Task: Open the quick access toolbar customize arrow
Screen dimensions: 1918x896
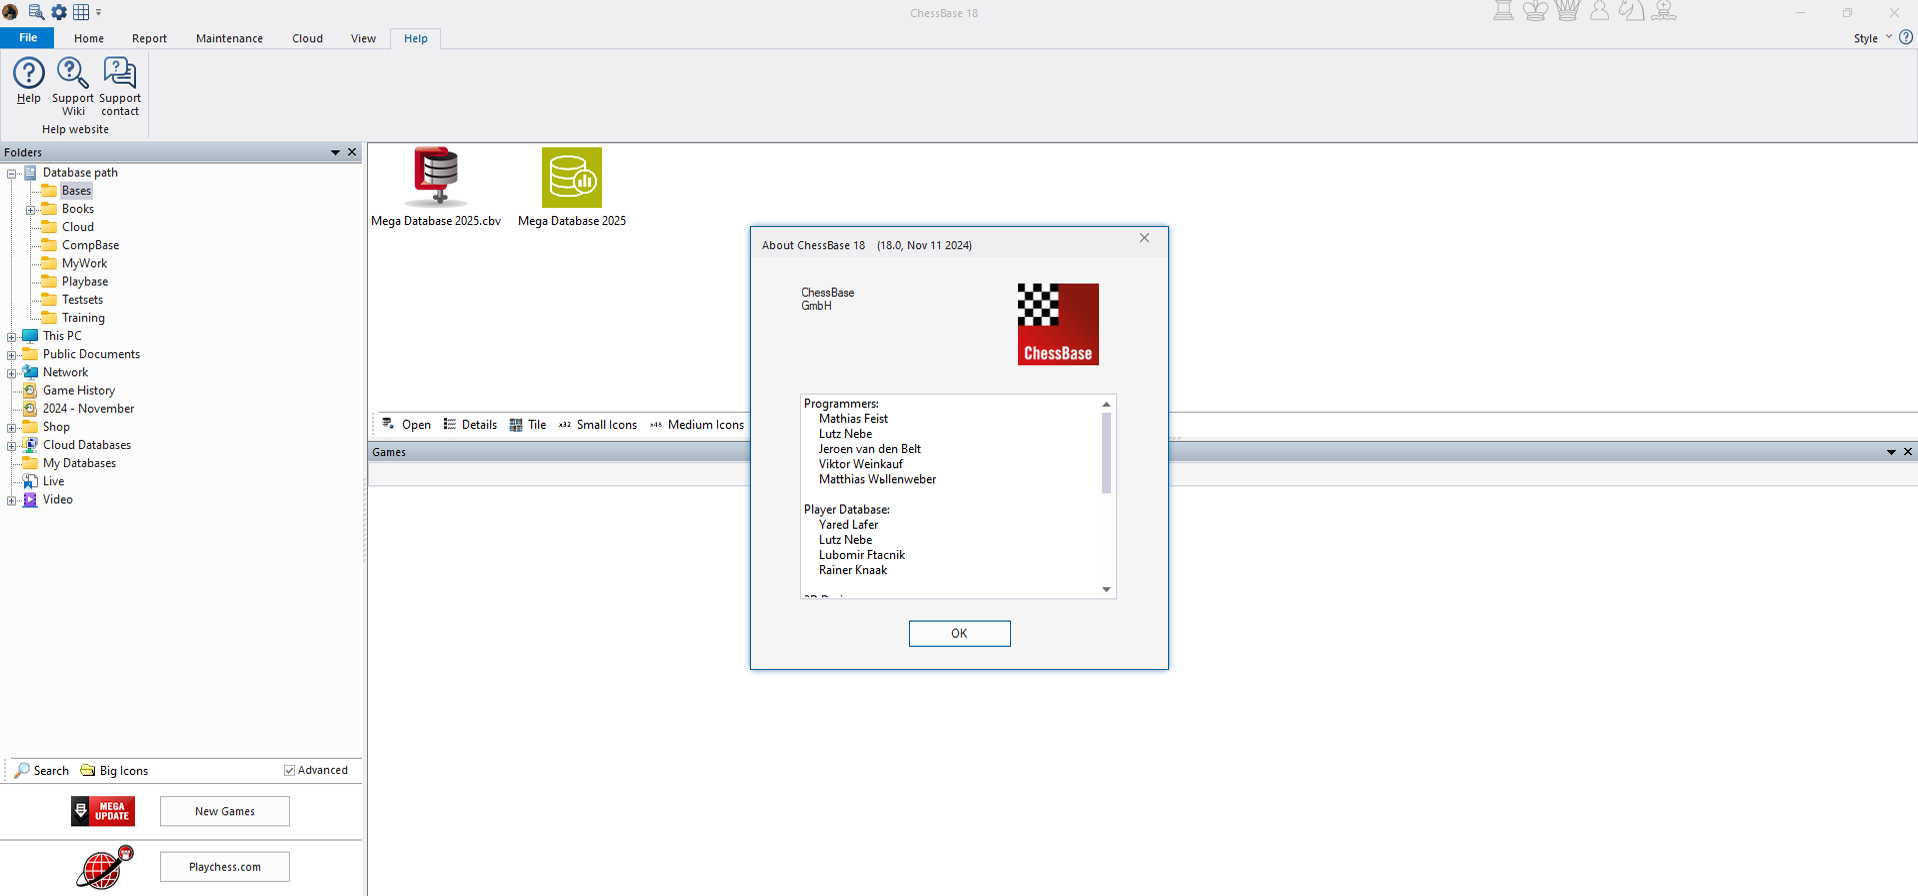Action: [x=98, y=12]
